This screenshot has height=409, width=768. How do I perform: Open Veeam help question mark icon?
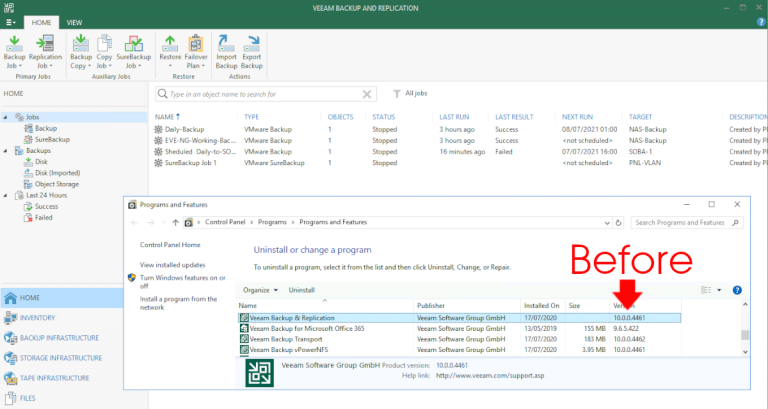pos(761,22)
